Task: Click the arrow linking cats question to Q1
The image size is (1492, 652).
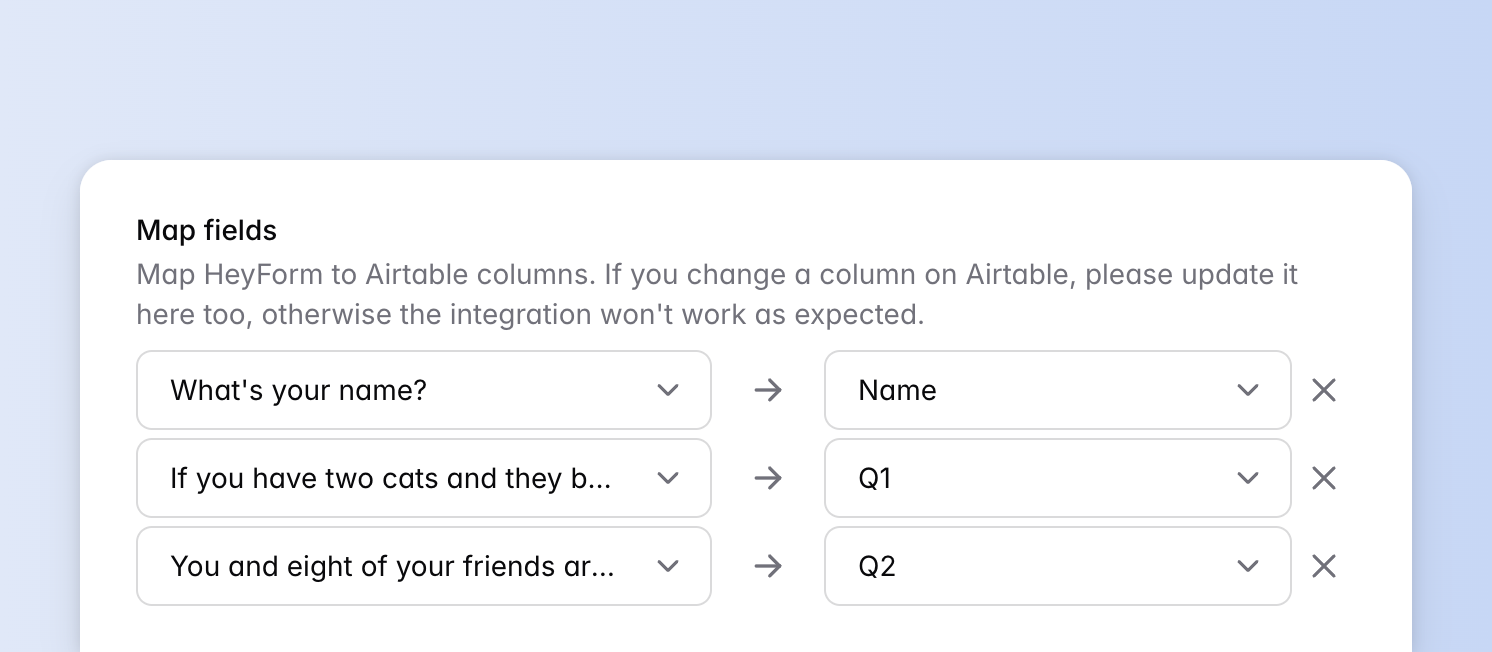Action: click(768, 478)
